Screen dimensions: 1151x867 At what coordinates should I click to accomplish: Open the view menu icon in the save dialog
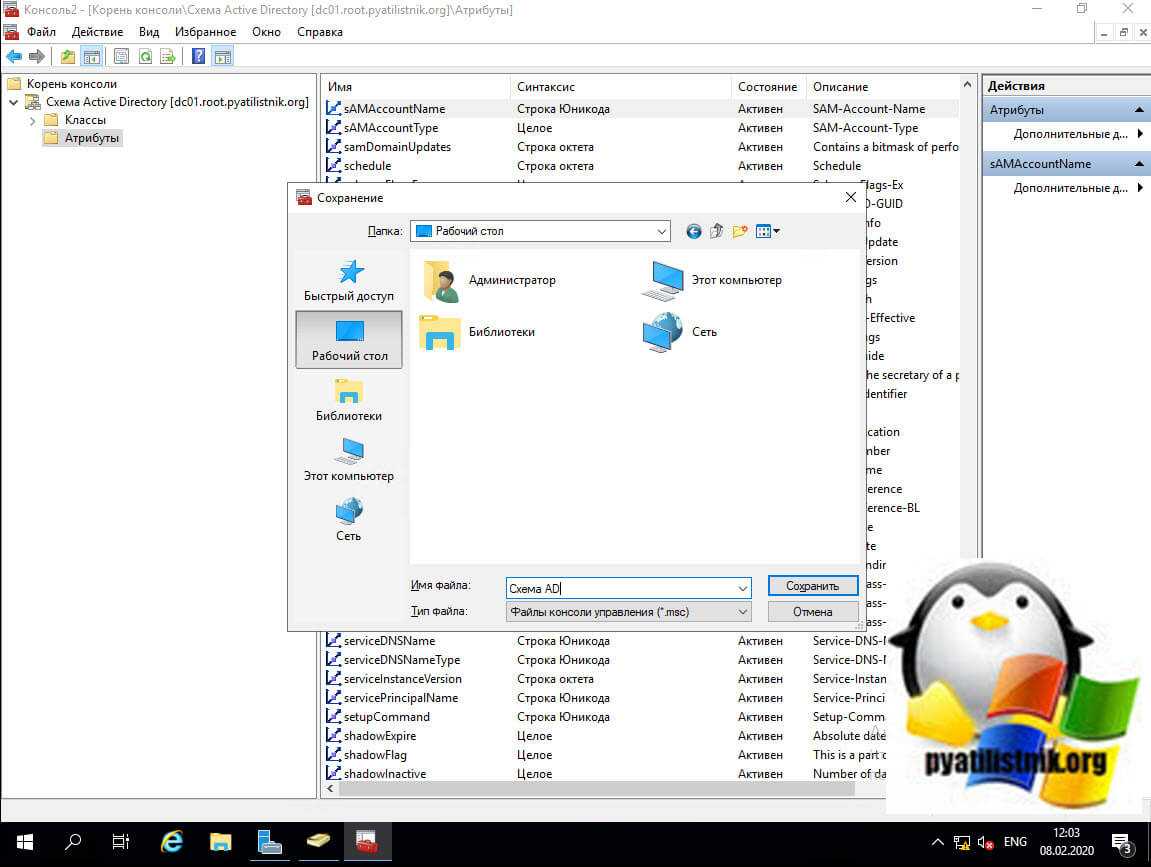click(767, 231)
